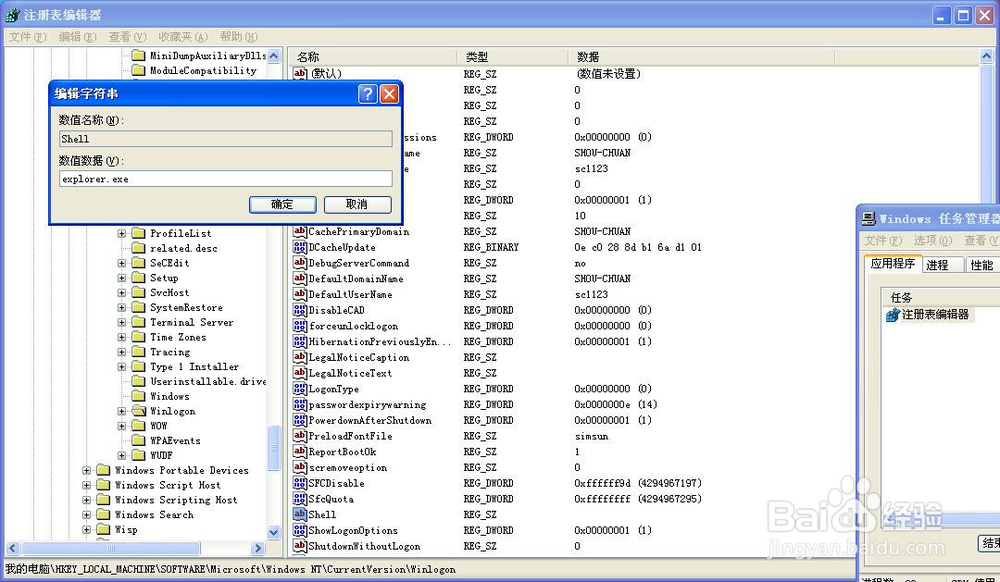Expand the Setup tree node

[122, 278]
